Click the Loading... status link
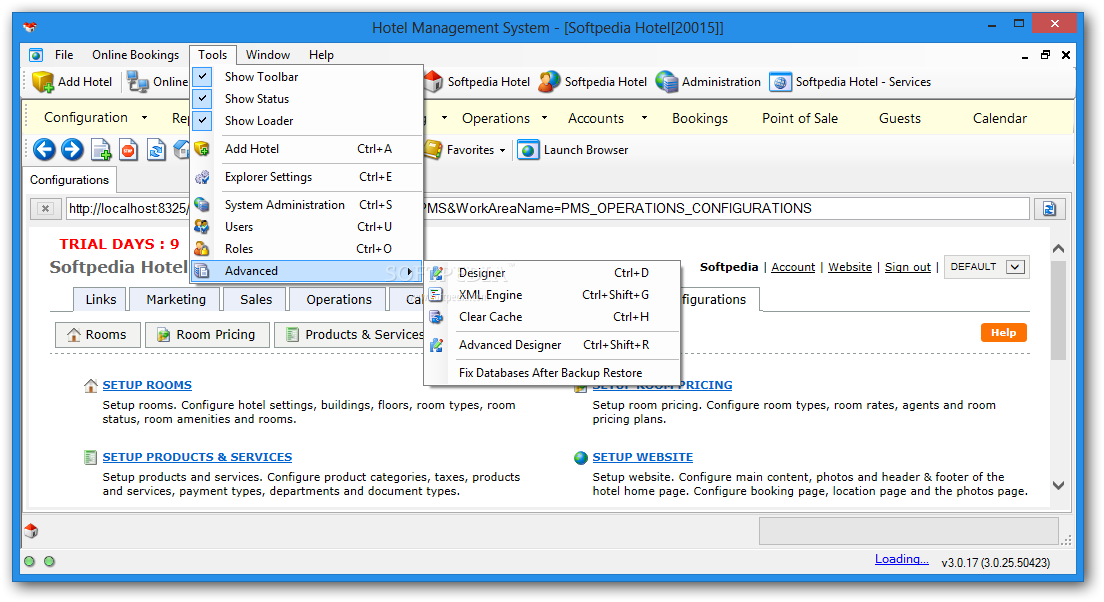Viewport: 1104px width, 602px height. (901, 559)
